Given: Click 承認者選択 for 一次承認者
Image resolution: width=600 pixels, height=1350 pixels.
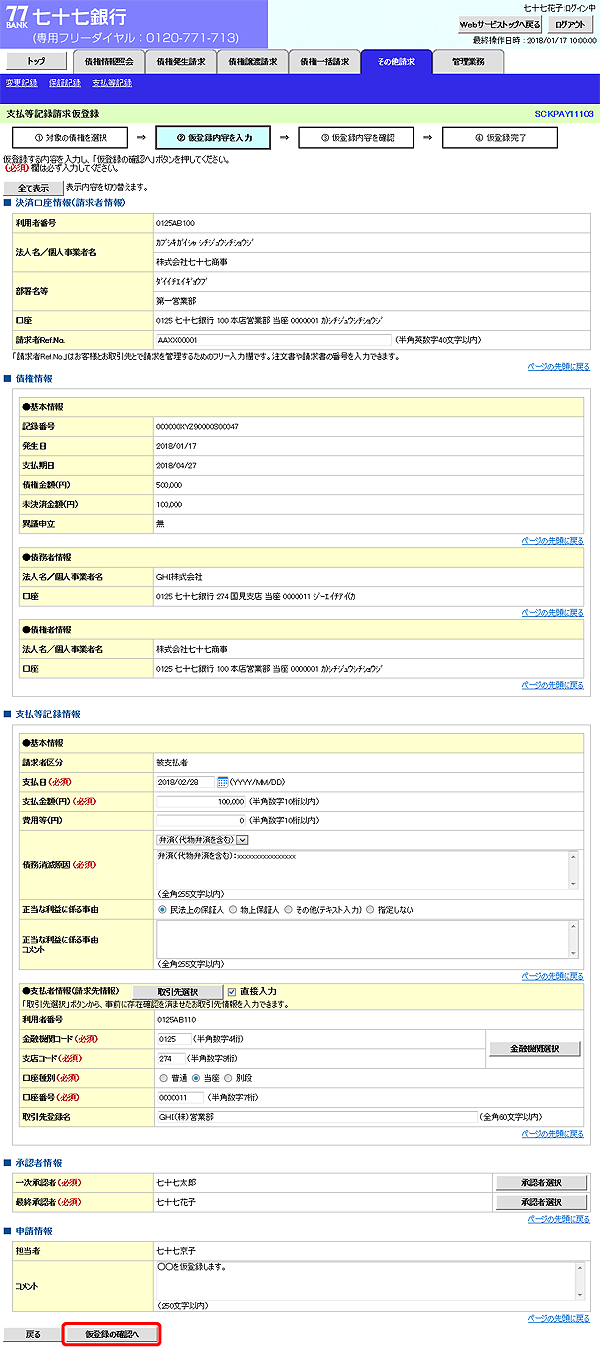Looking at the screenshot, I should (x=541, y=1182).
